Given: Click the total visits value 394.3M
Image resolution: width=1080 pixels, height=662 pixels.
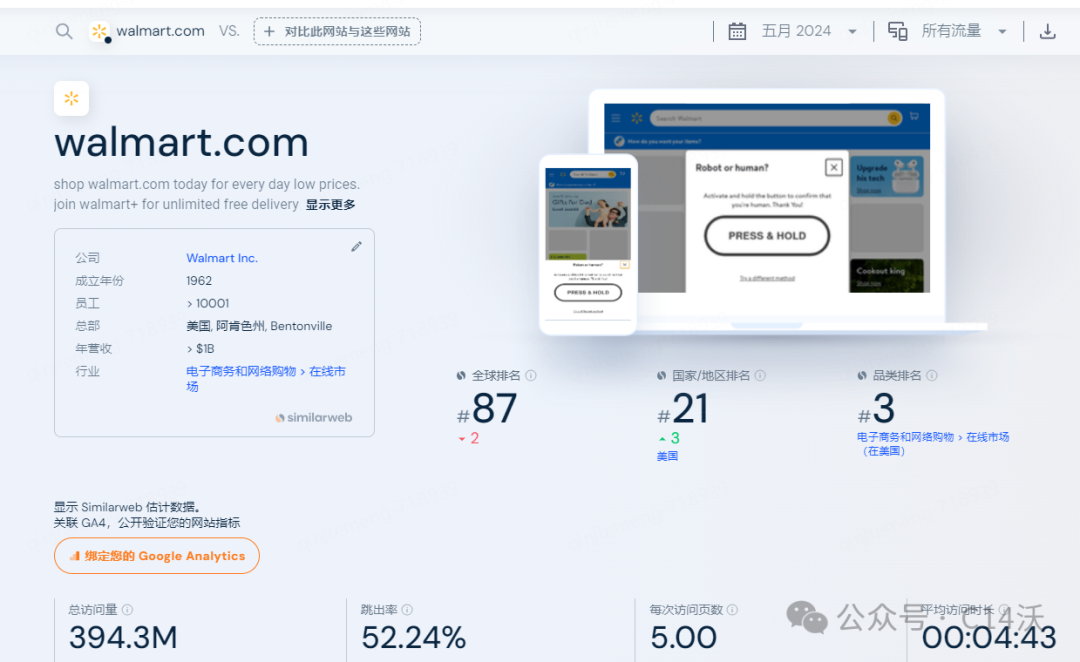Looking at the screenshot, I should pyautogui.click(x=123, y=638).
